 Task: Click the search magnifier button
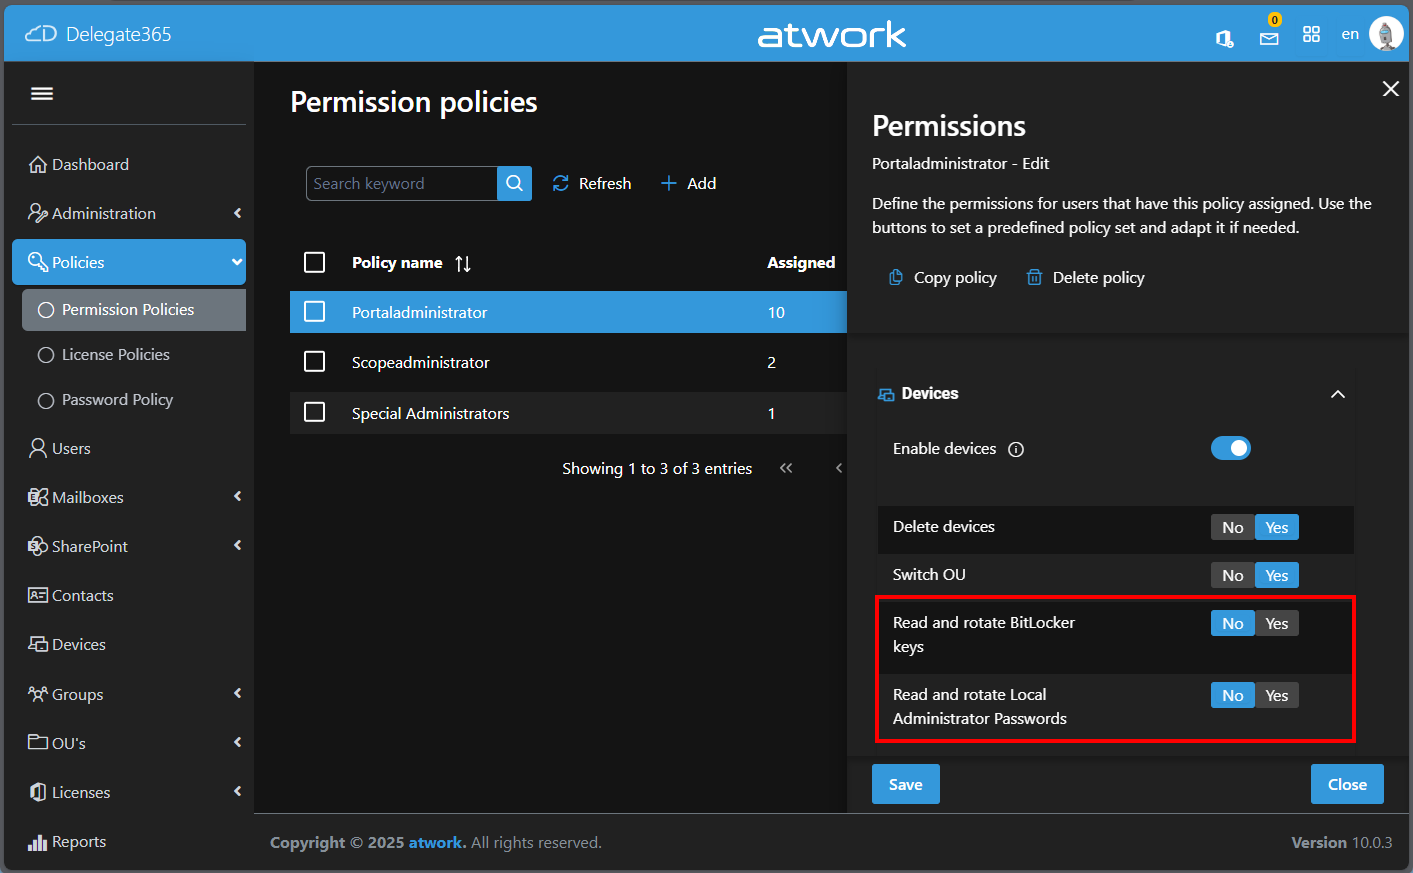point(514,184)
